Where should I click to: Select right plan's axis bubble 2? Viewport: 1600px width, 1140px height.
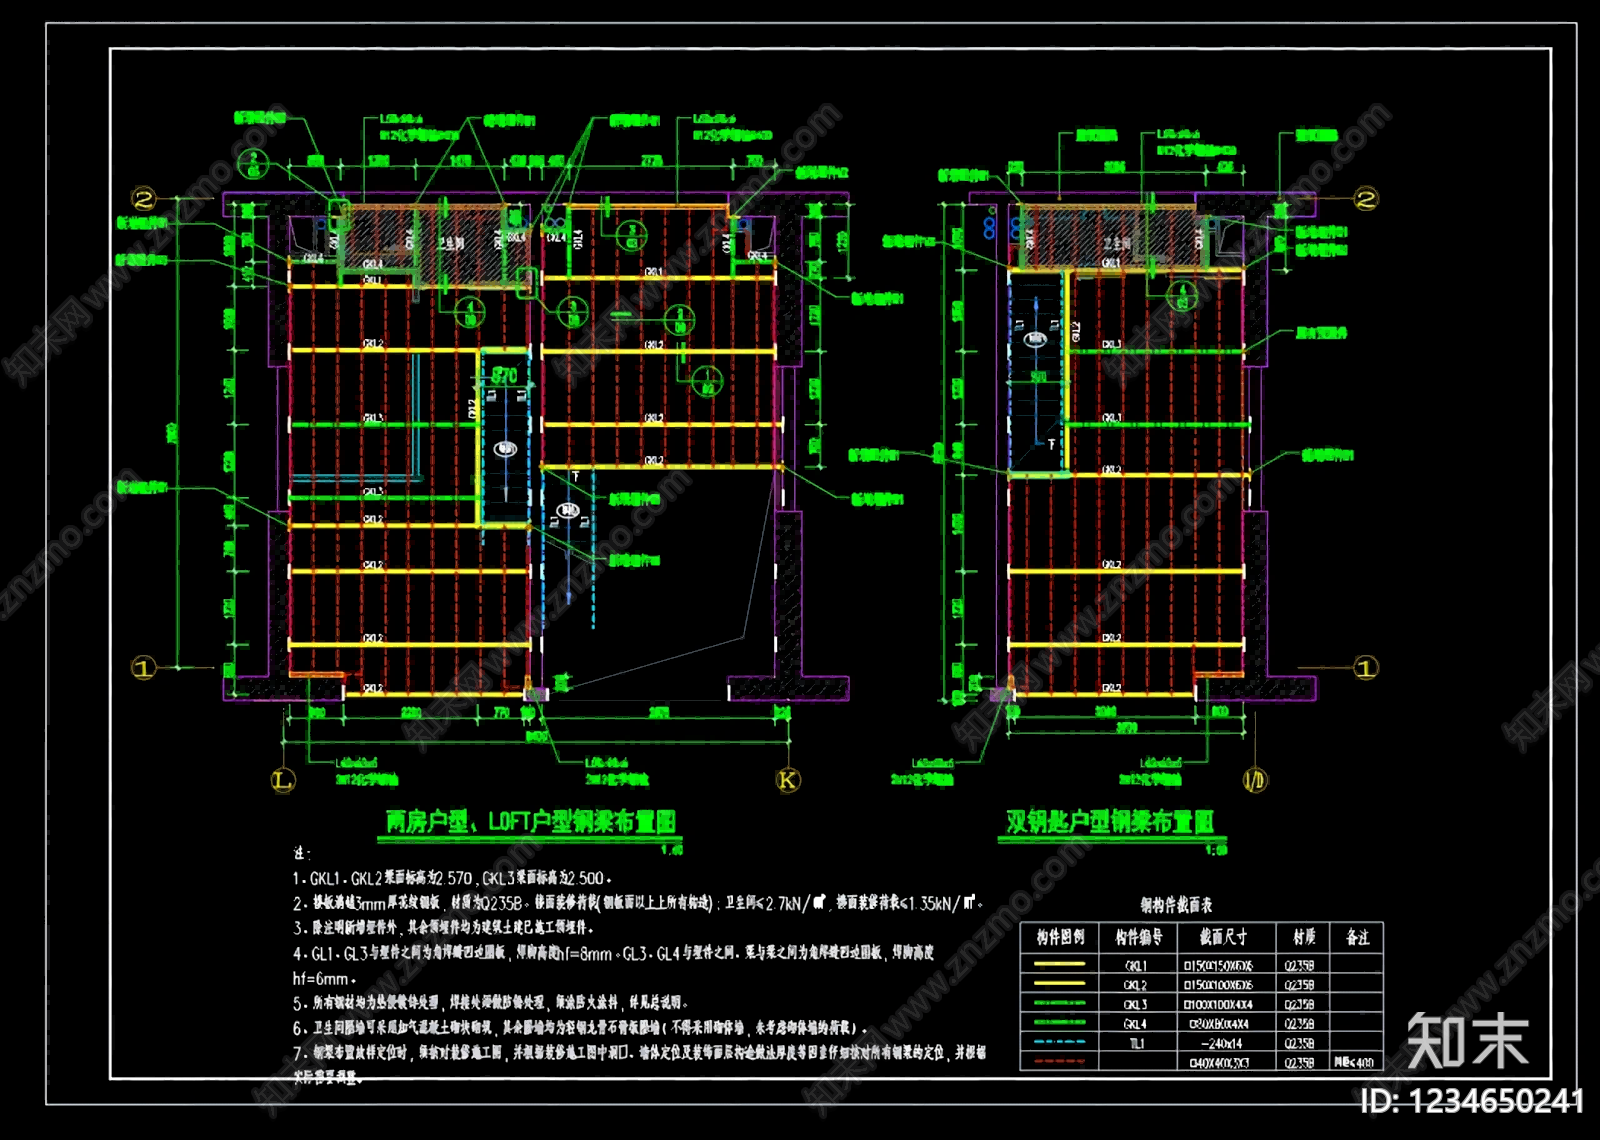(1366, 199)
